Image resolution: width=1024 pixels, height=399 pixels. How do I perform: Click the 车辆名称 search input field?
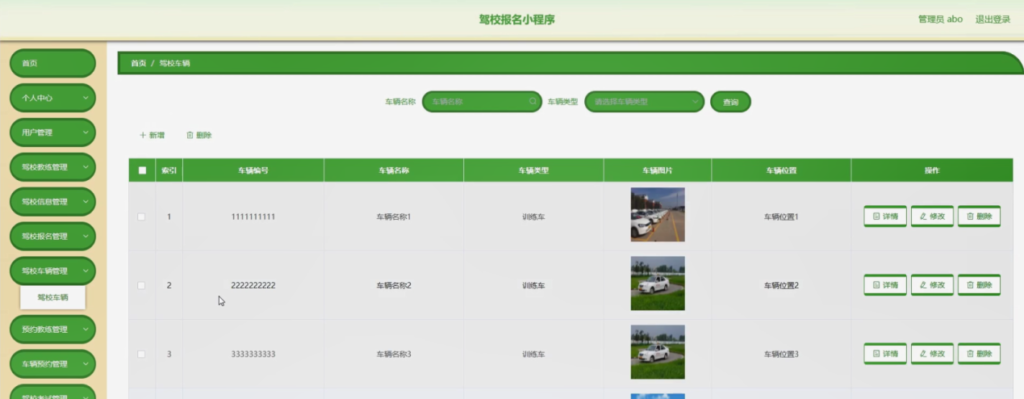482,102
